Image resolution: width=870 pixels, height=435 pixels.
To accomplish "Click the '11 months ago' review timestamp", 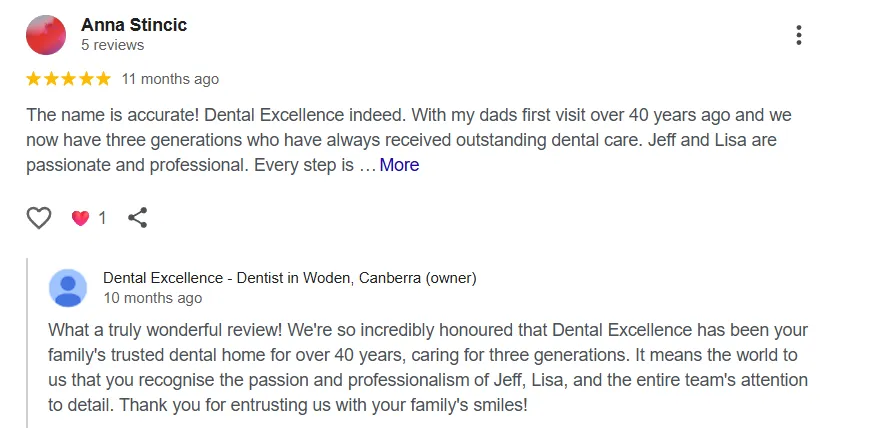I will pyautogui.click(x=170, y=79).
